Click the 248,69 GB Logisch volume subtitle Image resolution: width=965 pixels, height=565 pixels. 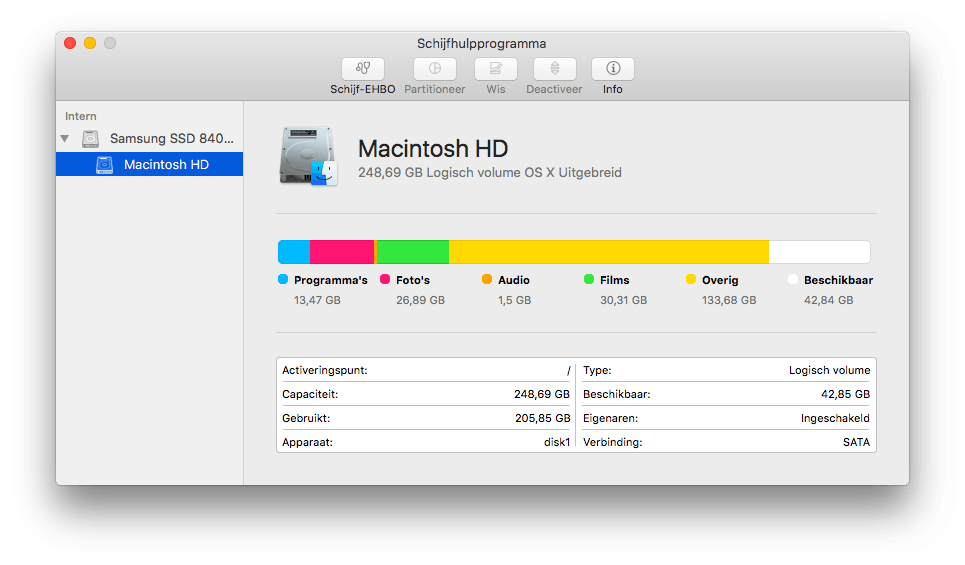point(490,173)
